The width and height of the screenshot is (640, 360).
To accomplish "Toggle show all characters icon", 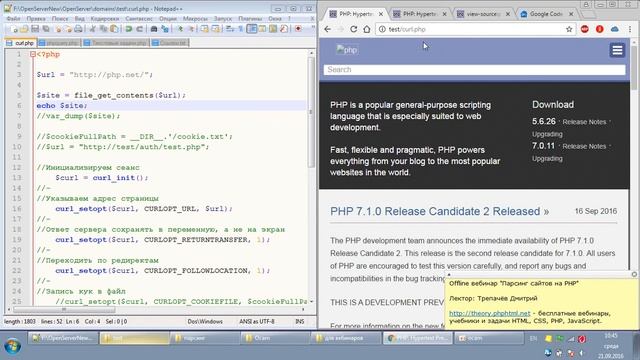I will 241,29.
